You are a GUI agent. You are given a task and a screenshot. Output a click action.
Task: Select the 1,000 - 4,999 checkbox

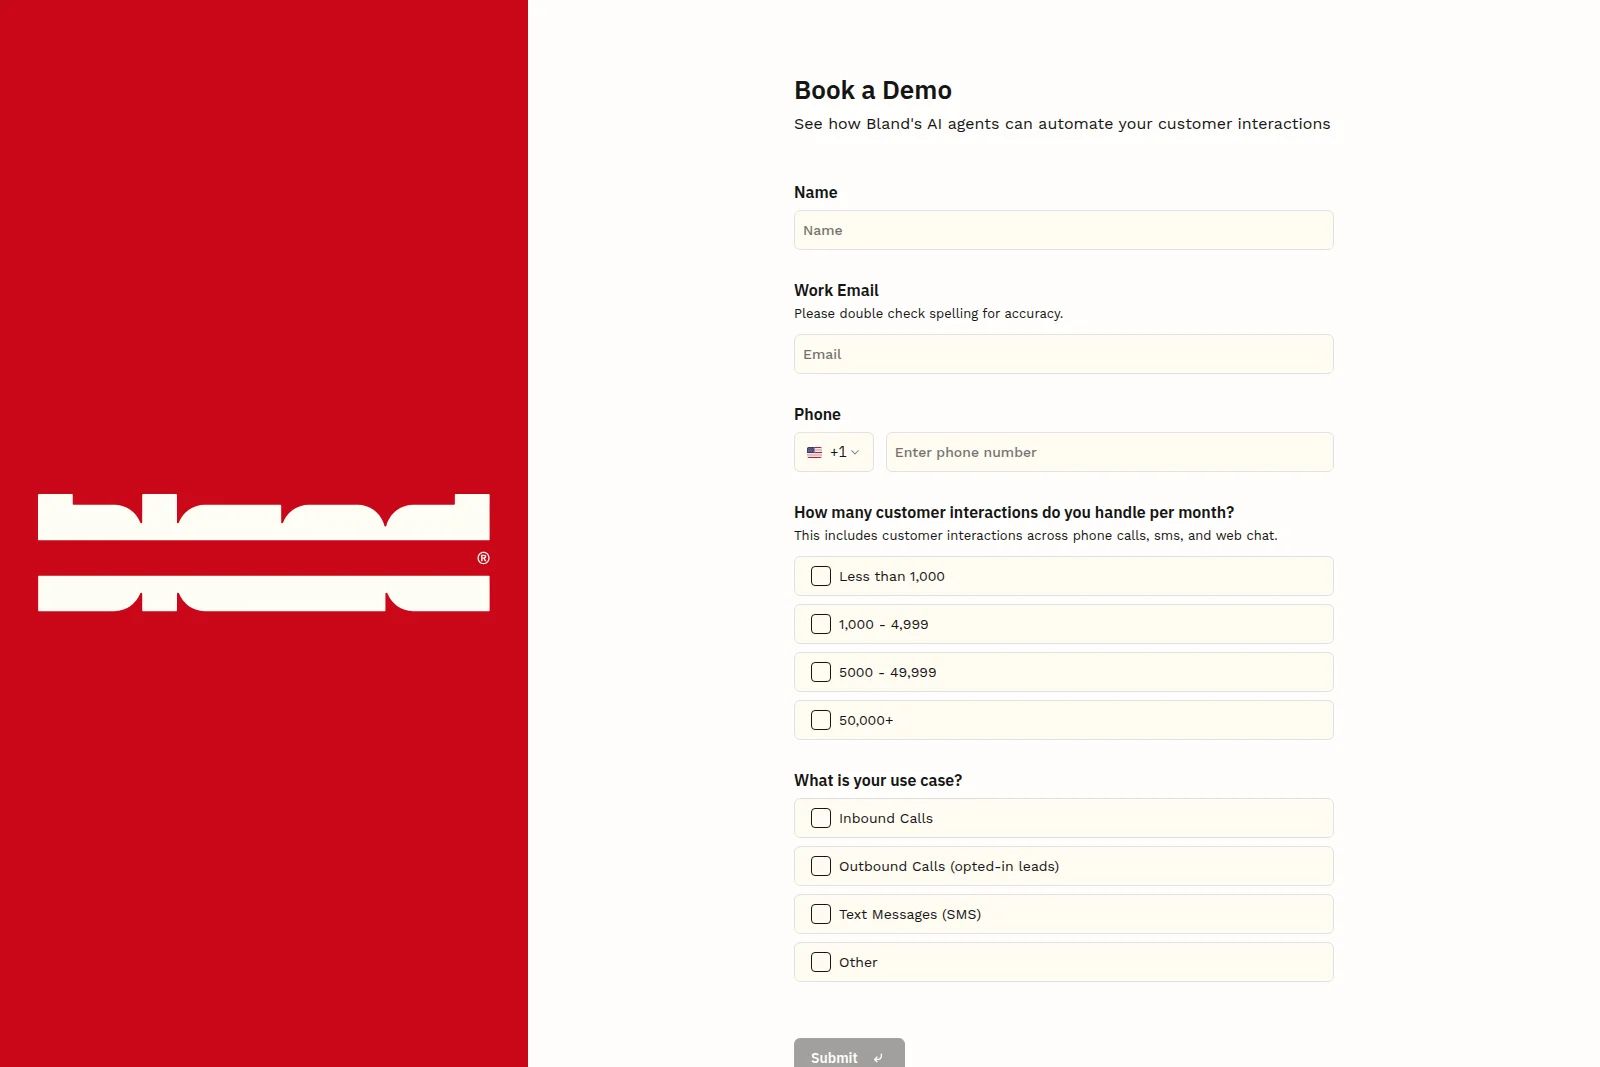click(x=821, y=624)
